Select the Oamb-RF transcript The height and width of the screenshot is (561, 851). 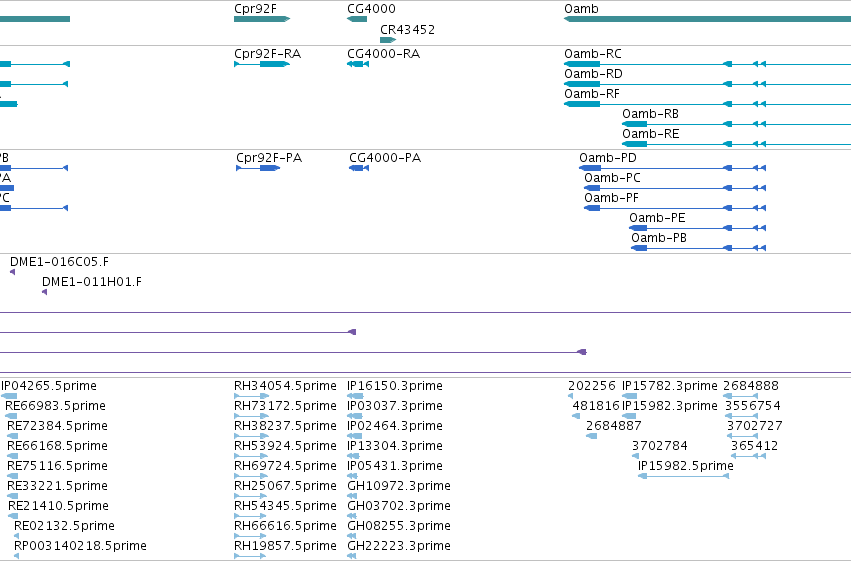coord(708,104)
